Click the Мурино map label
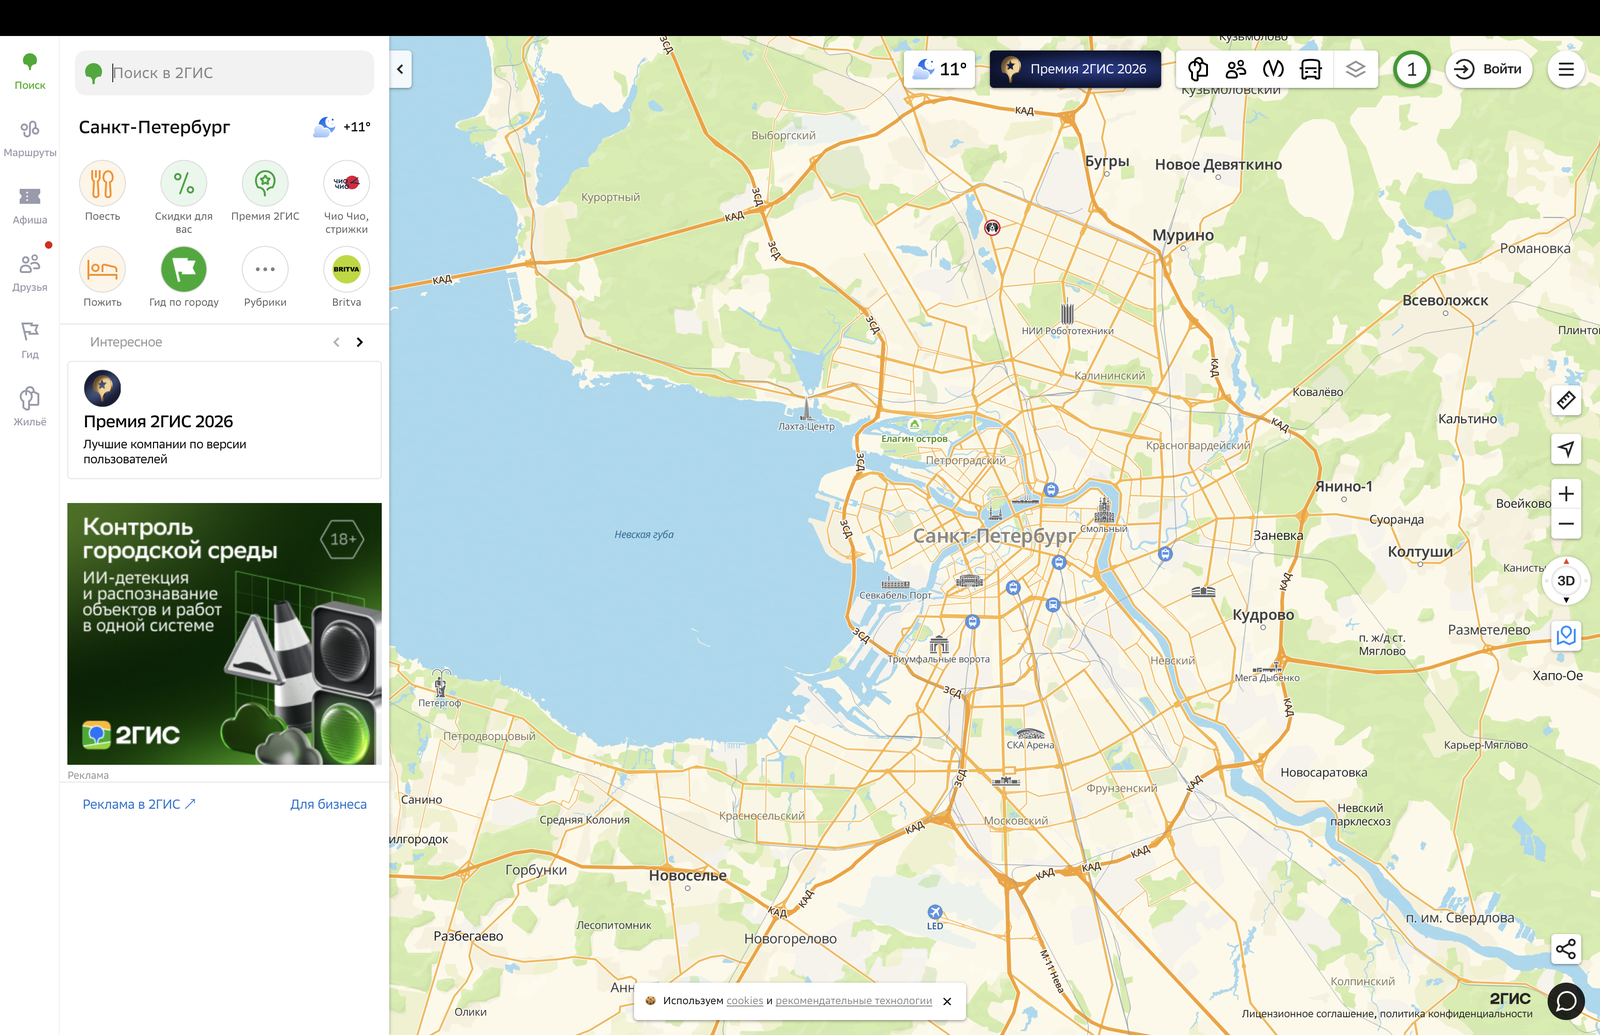This screenshot has width=1600, height=1035. click(1183, 236)
